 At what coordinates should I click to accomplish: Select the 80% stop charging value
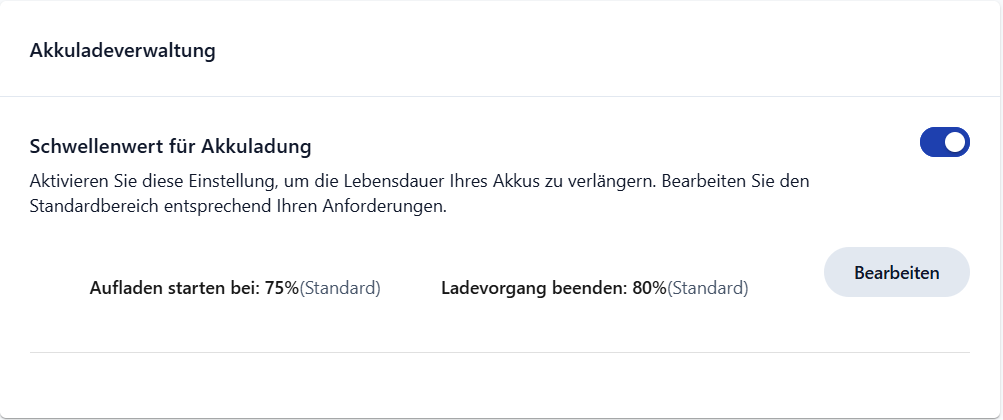coord(649,289)
